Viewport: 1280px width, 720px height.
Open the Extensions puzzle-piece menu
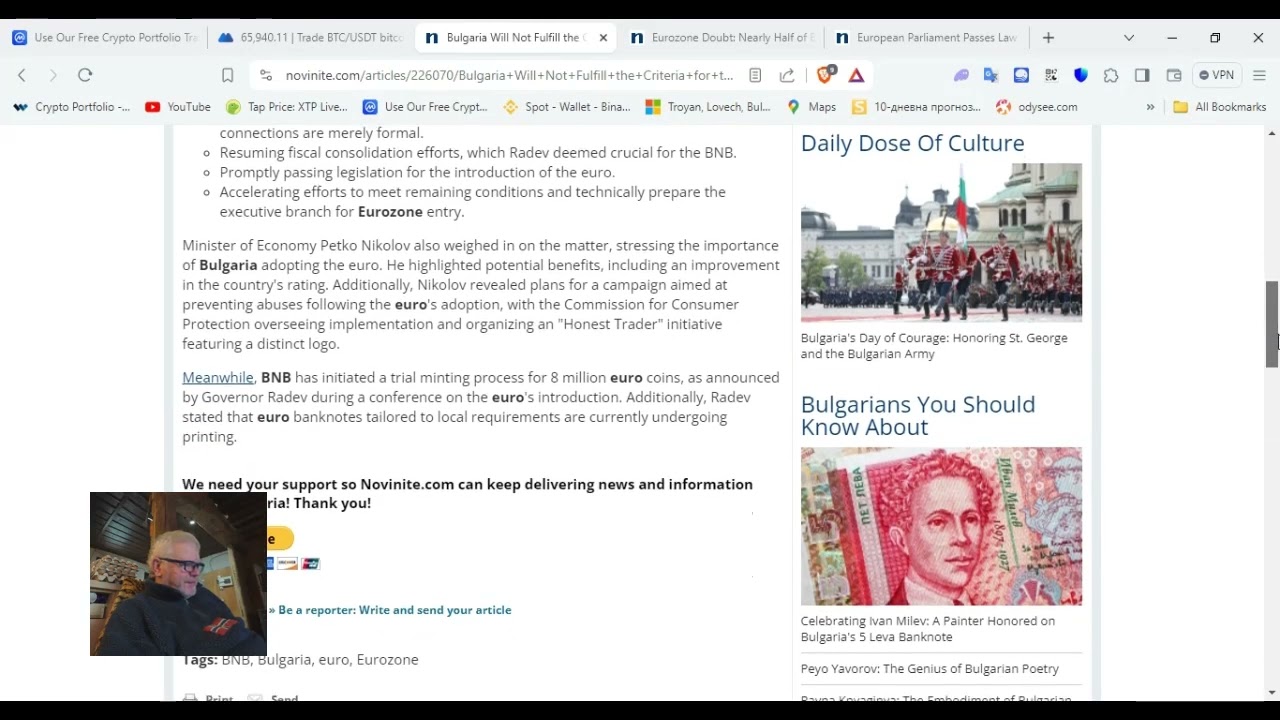pos(1111,75)
